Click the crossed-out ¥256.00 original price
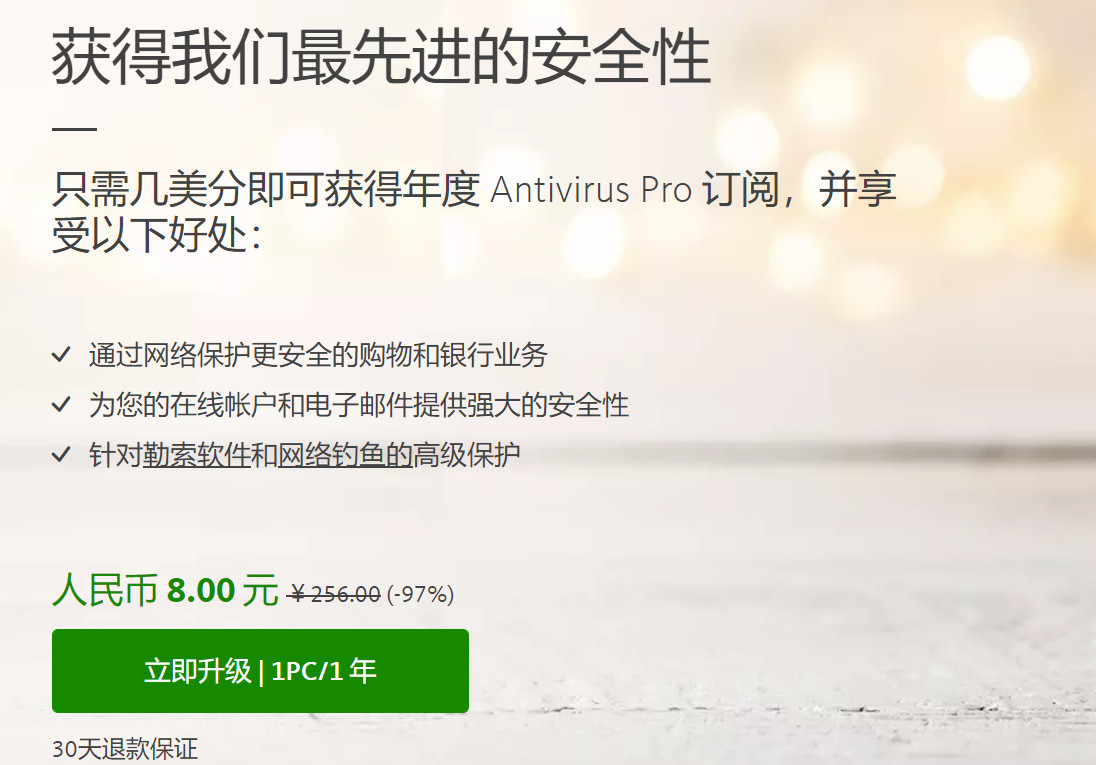 point(335,594)
